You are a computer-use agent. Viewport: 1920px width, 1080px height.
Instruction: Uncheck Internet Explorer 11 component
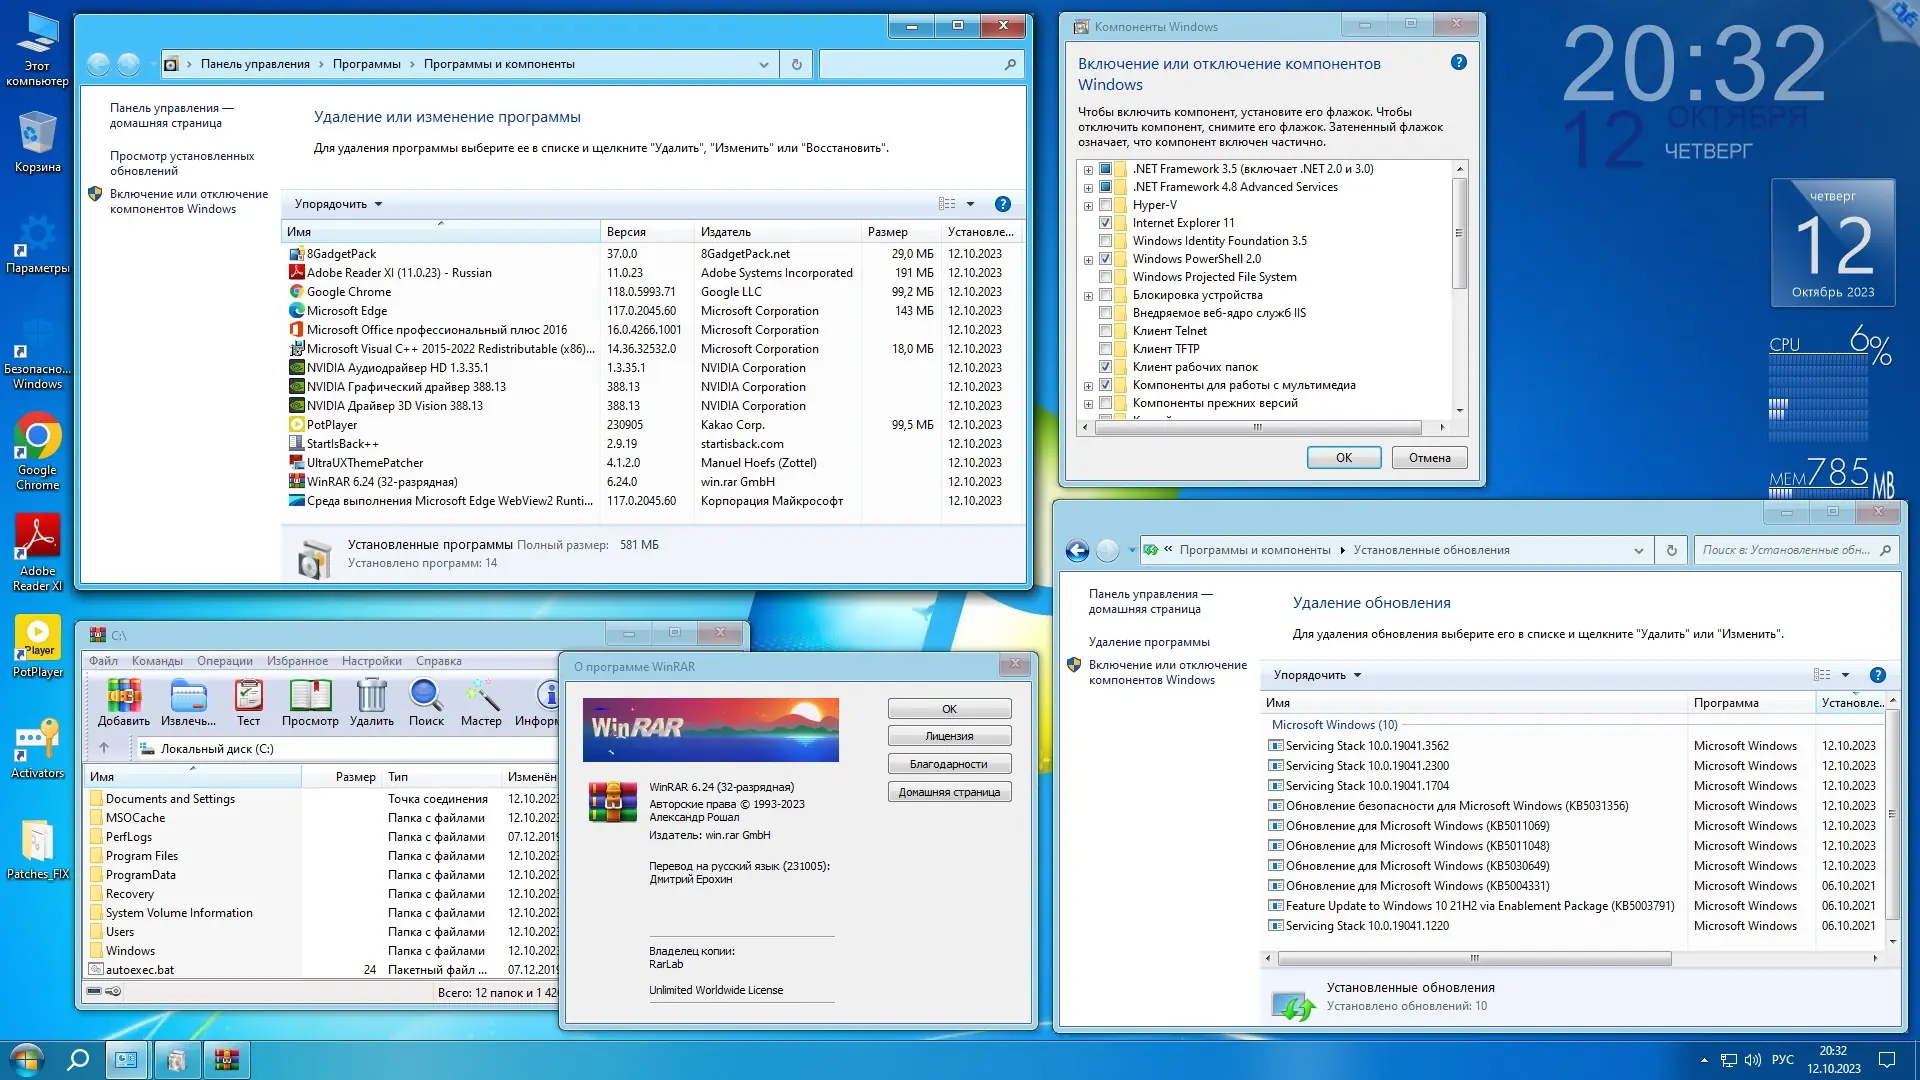pos(1105,223)
